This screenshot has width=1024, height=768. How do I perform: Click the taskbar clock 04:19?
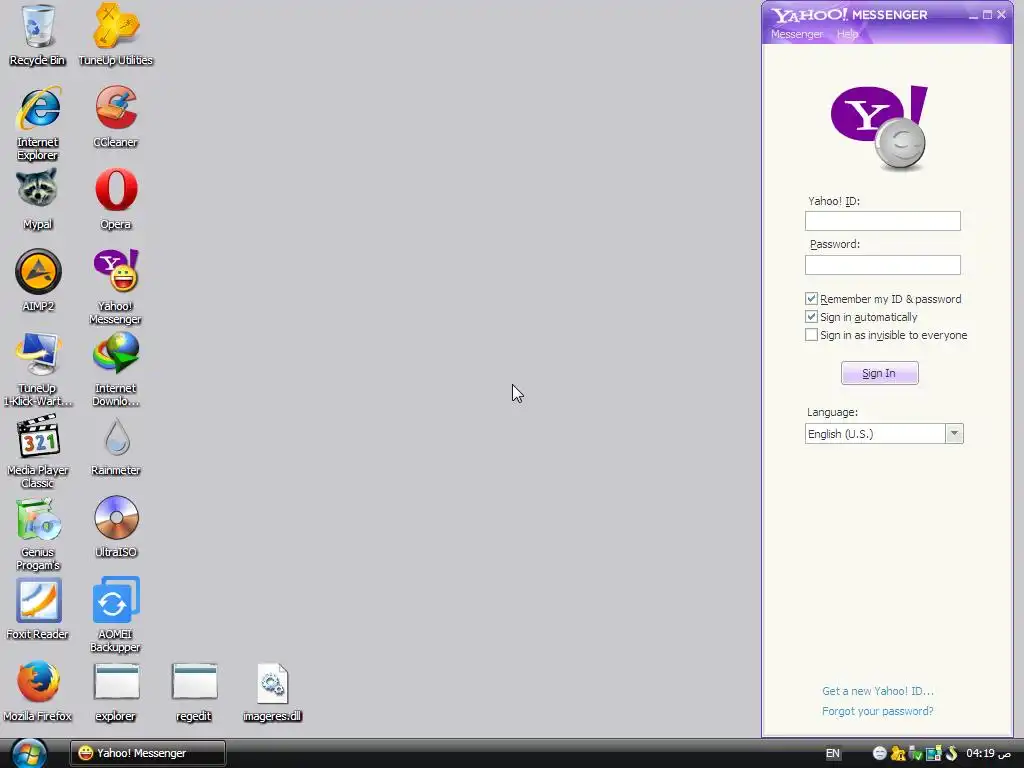[988, 753]
